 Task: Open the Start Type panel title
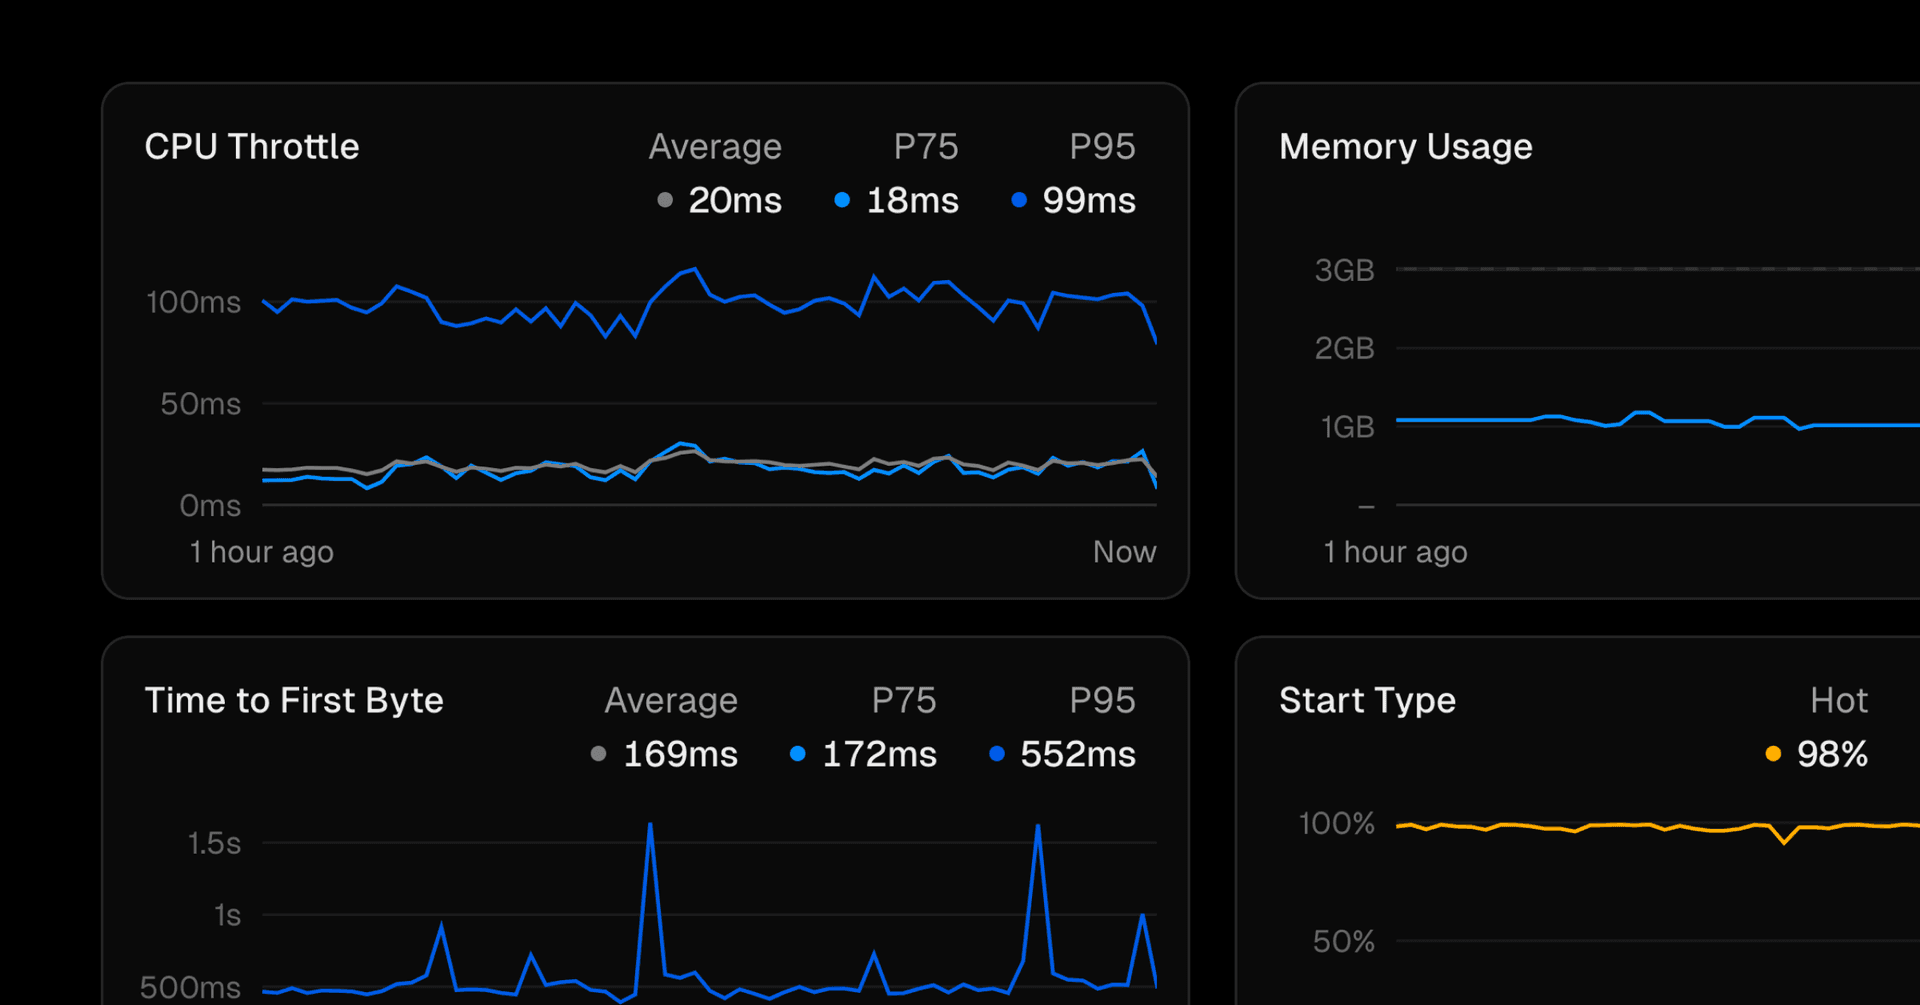click(1367, 700)
